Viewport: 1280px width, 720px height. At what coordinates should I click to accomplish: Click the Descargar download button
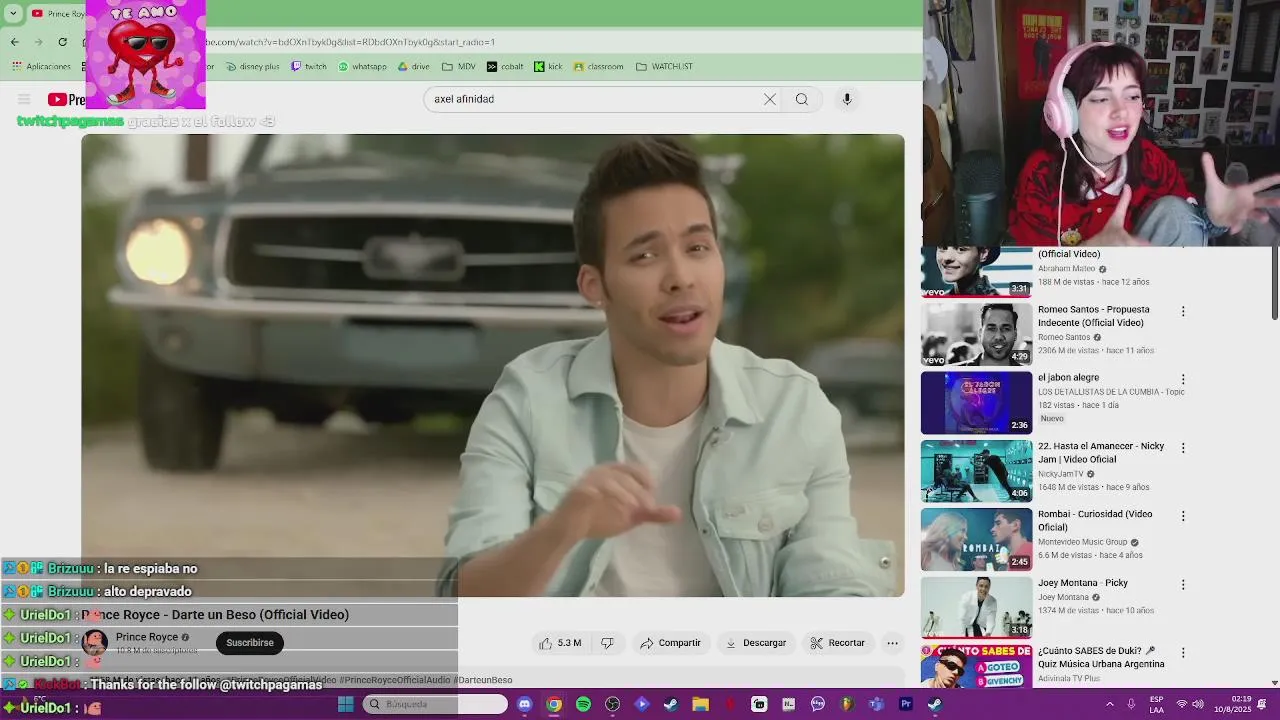point(755,643)
